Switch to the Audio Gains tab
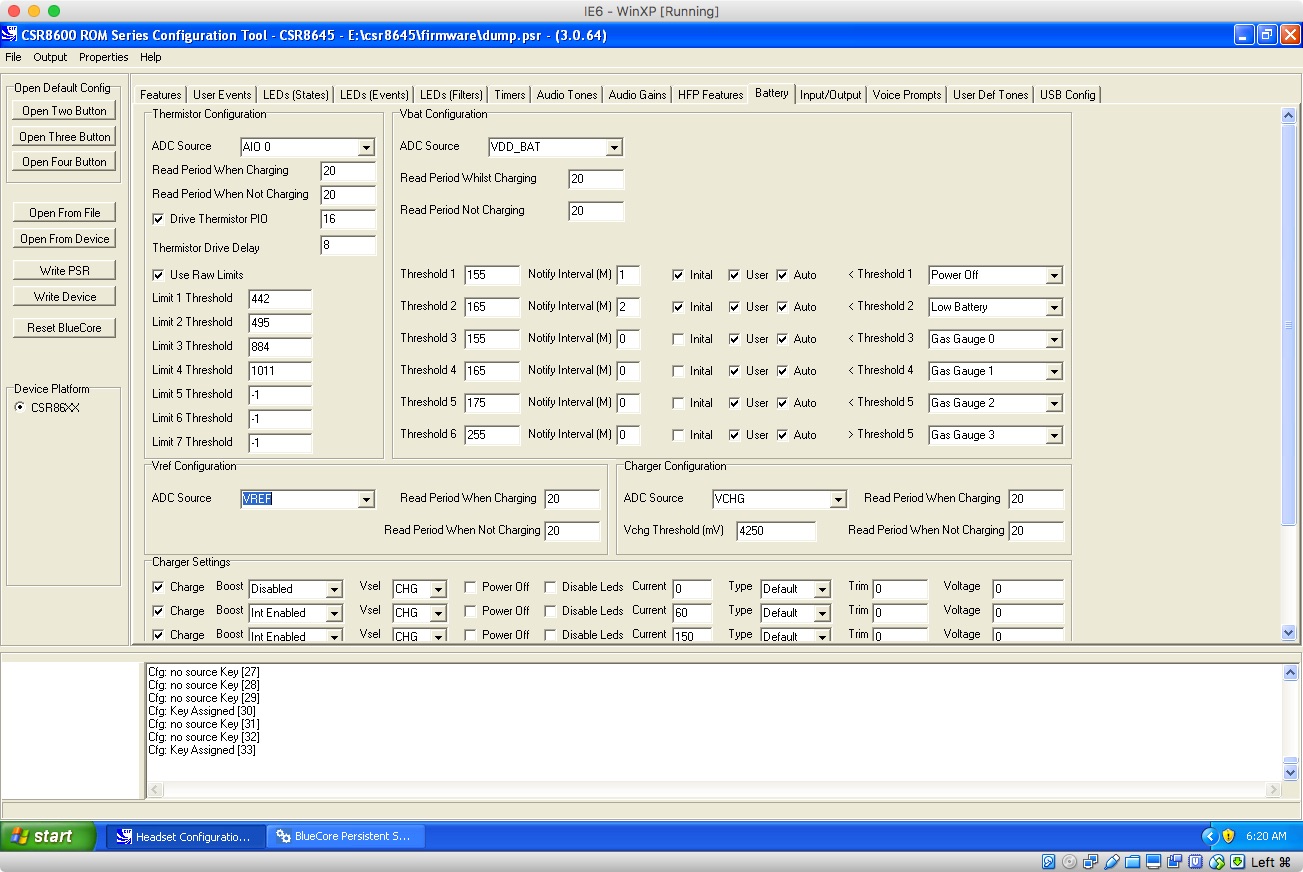 pyautogui.click(x=637, y=95)
